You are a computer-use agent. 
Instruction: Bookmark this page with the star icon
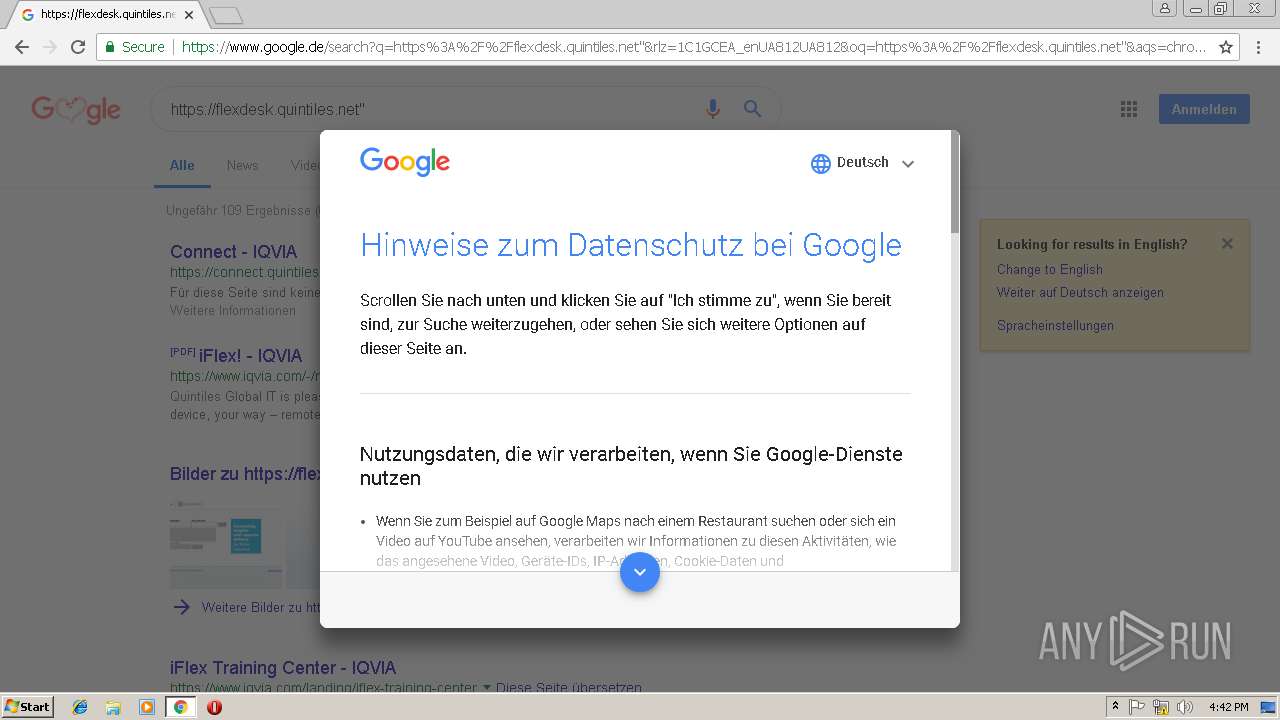click(x=1226, y=47)
